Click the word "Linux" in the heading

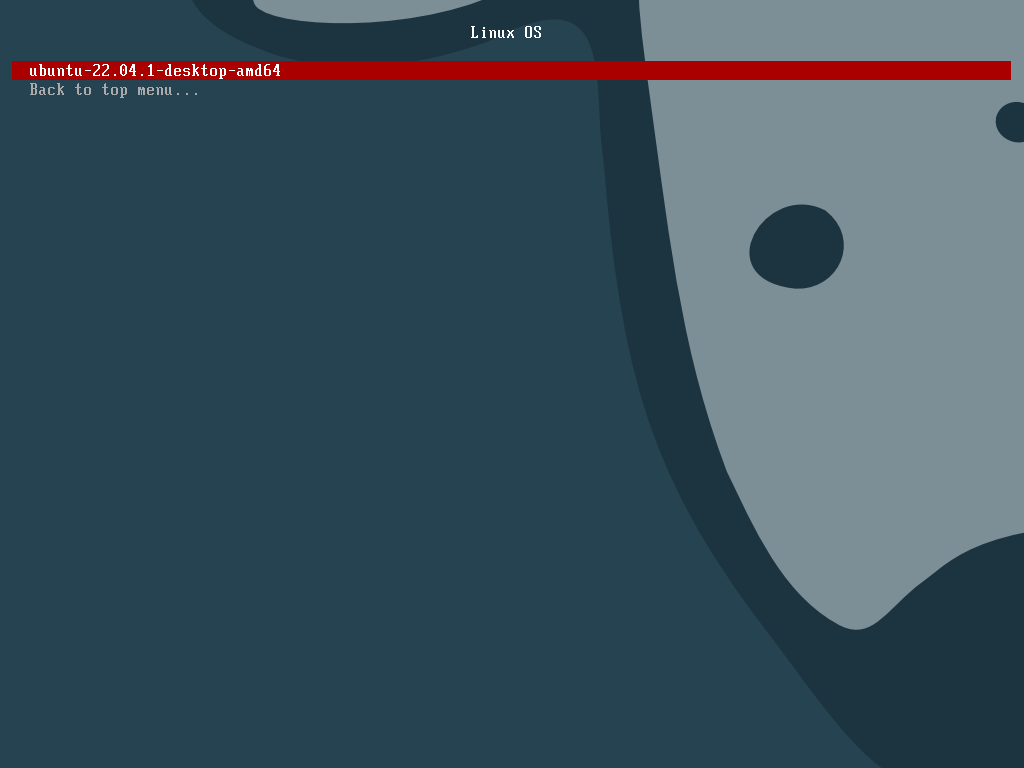click(x=492, y=33)
